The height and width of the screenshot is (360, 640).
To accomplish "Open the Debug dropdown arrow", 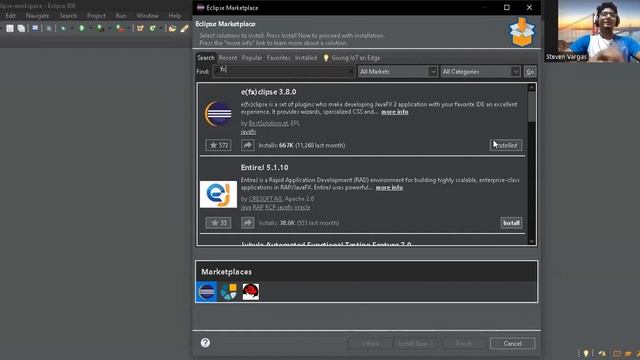I will (72, 28).
